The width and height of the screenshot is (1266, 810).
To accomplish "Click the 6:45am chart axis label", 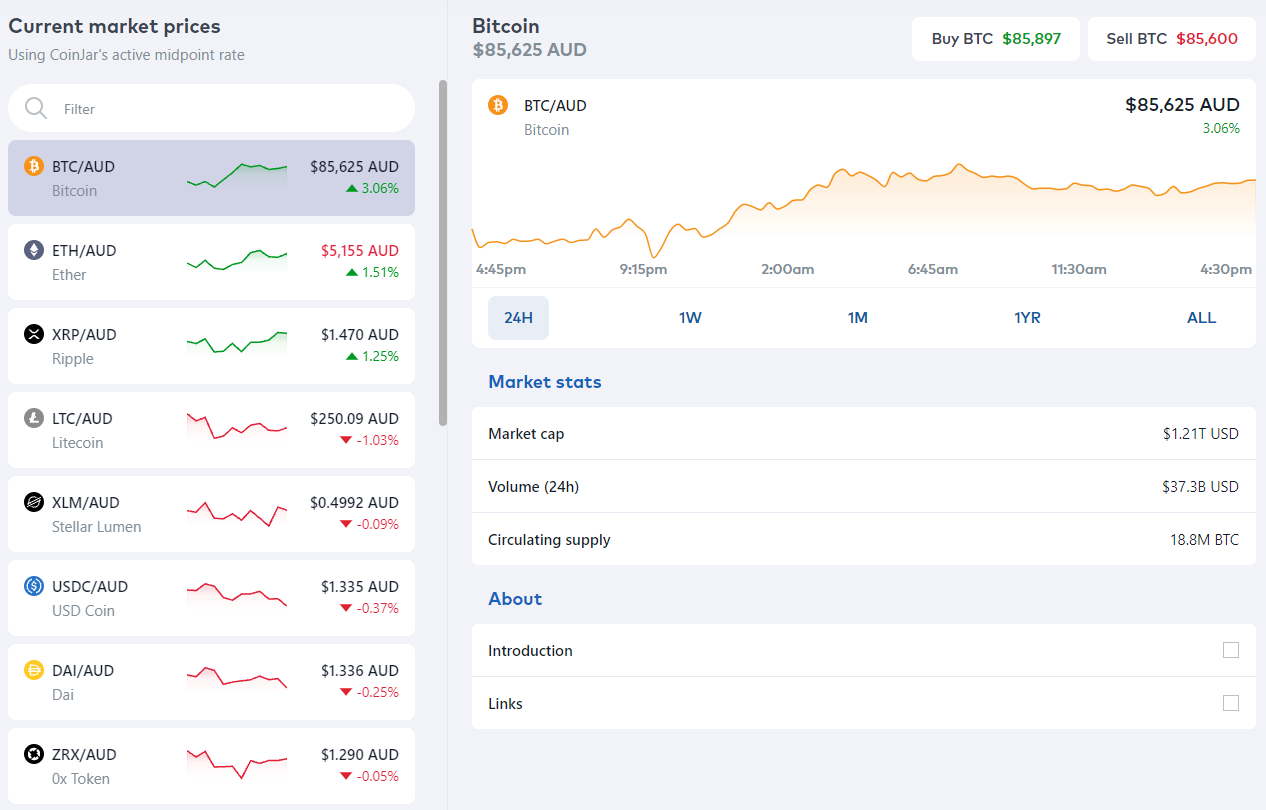I will [x=933, y=269].
